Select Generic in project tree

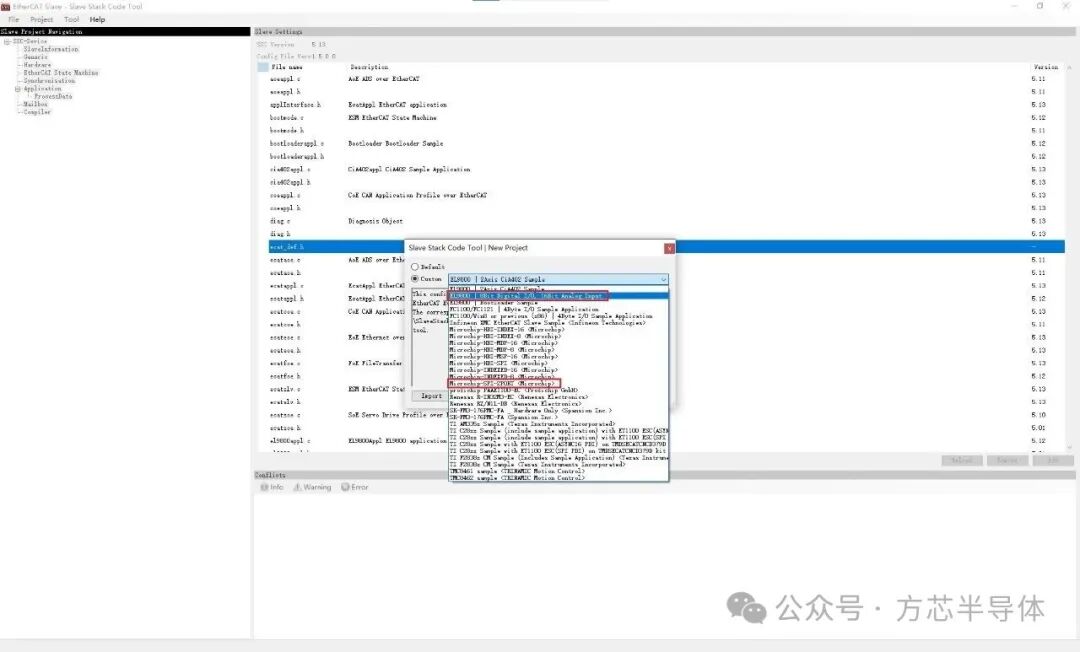[35, 57]
